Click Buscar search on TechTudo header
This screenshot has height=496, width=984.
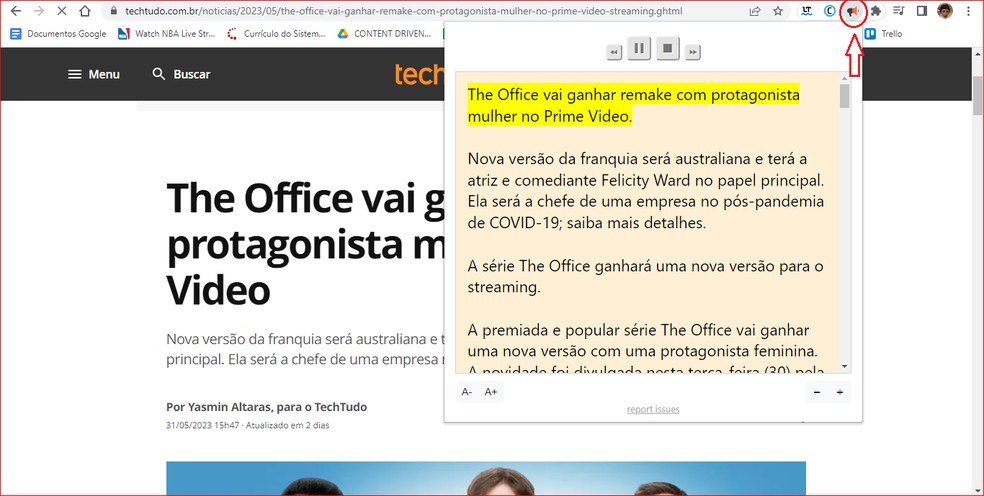click(x=181, y=74)
